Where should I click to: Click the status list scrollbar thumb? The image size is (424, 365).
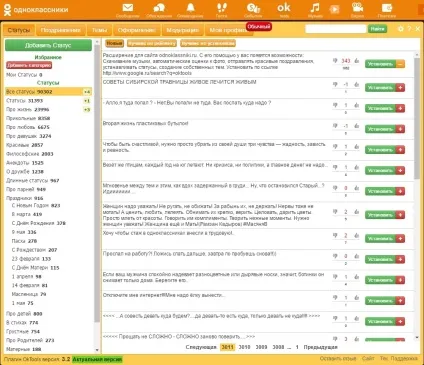click(417, 118)
